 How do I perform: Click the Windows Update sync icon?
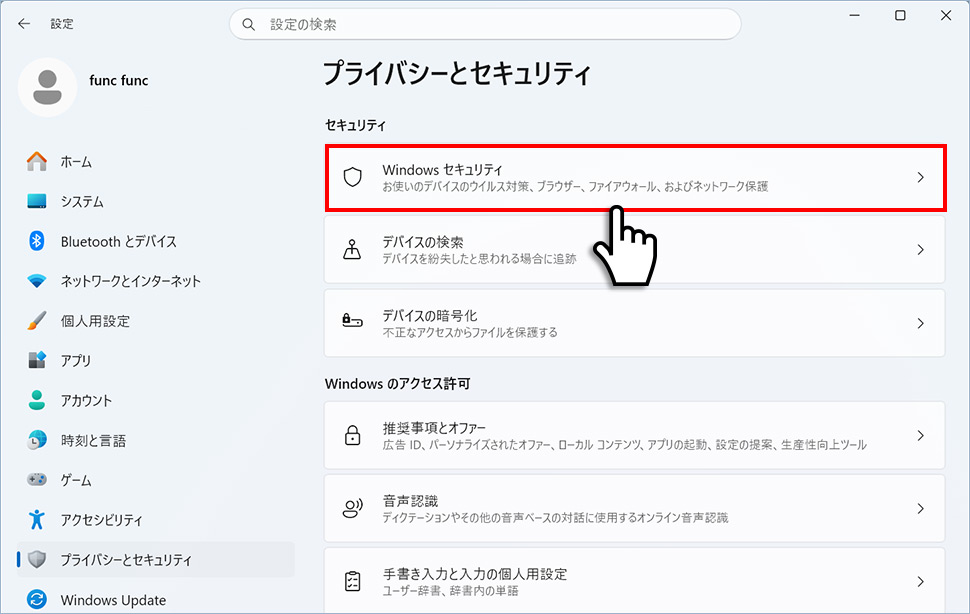tap(36, 599)
